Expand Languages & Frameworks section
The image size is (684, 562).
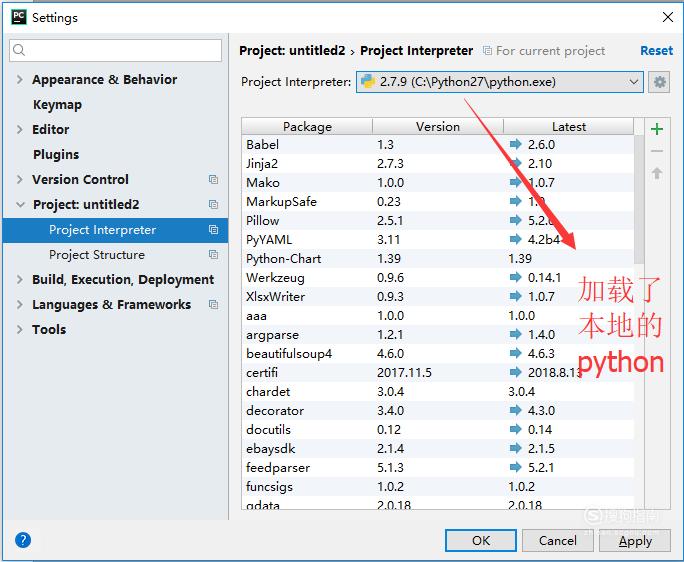(x=20, y=304)
